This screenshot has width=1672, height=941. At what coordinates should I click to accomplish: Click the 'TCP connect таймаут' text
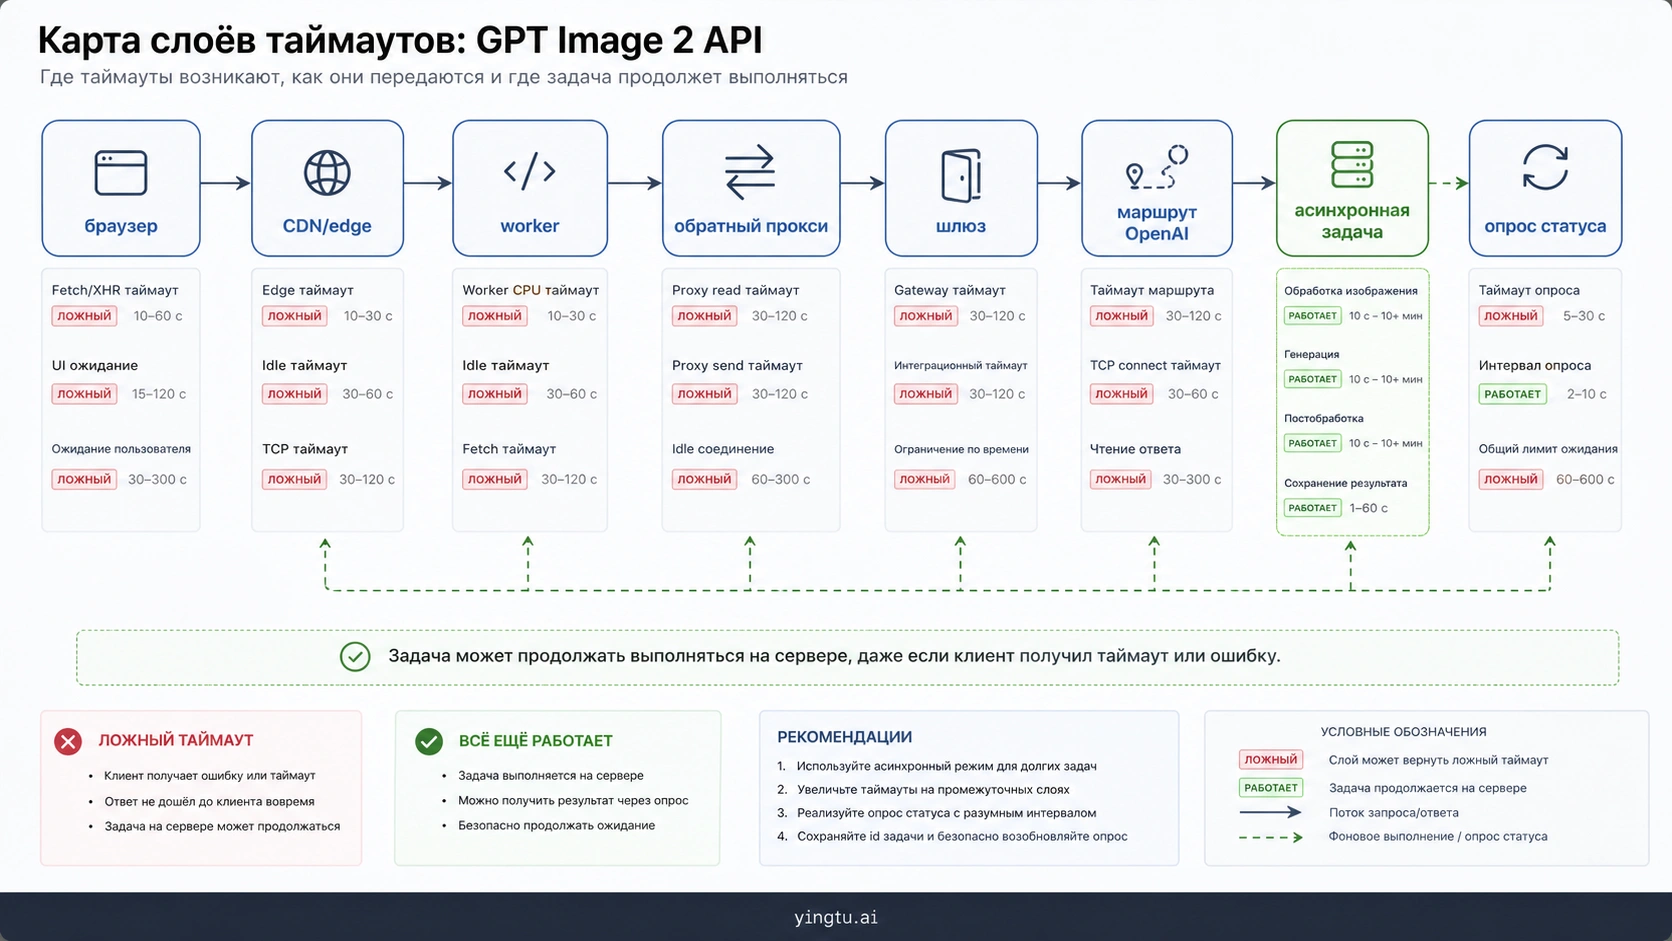pyautogui.click(x=1155, y=366)
